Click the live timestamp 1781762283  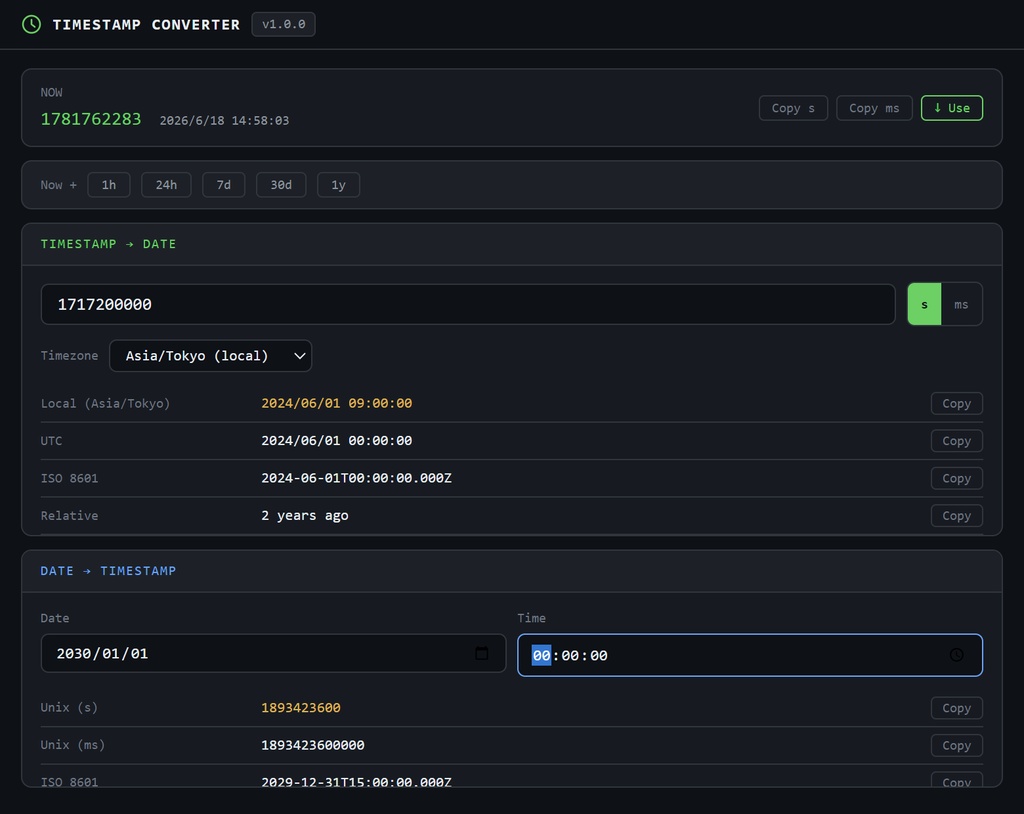91,119
